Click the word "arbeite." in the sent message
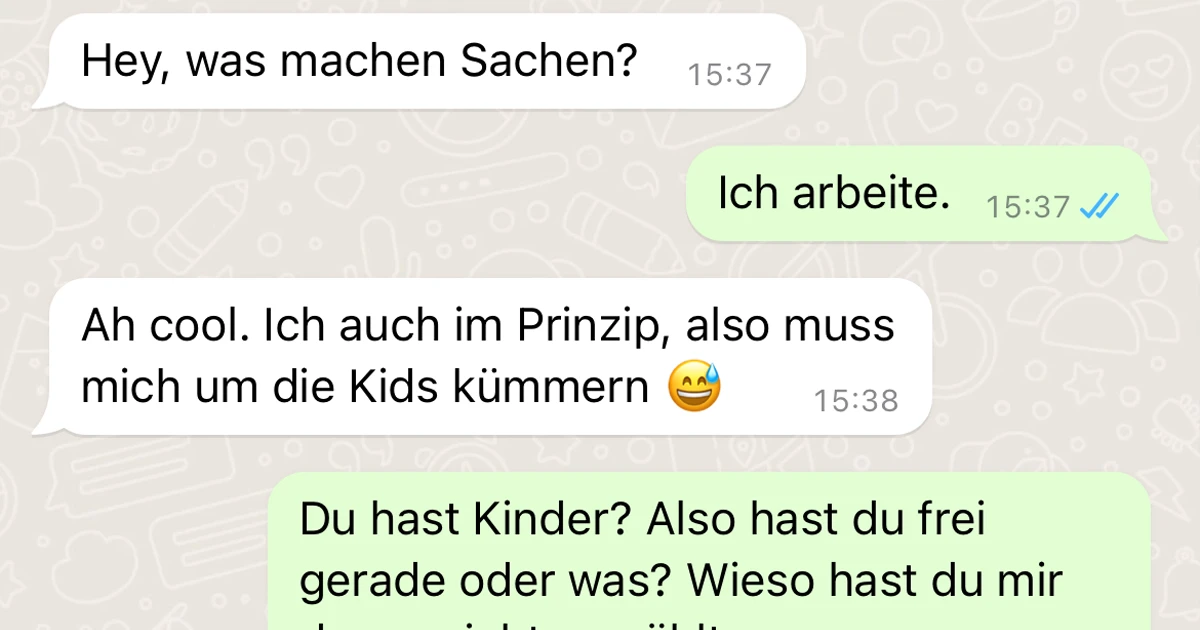This screenshot has height=630, width=1200. [872, 194]
